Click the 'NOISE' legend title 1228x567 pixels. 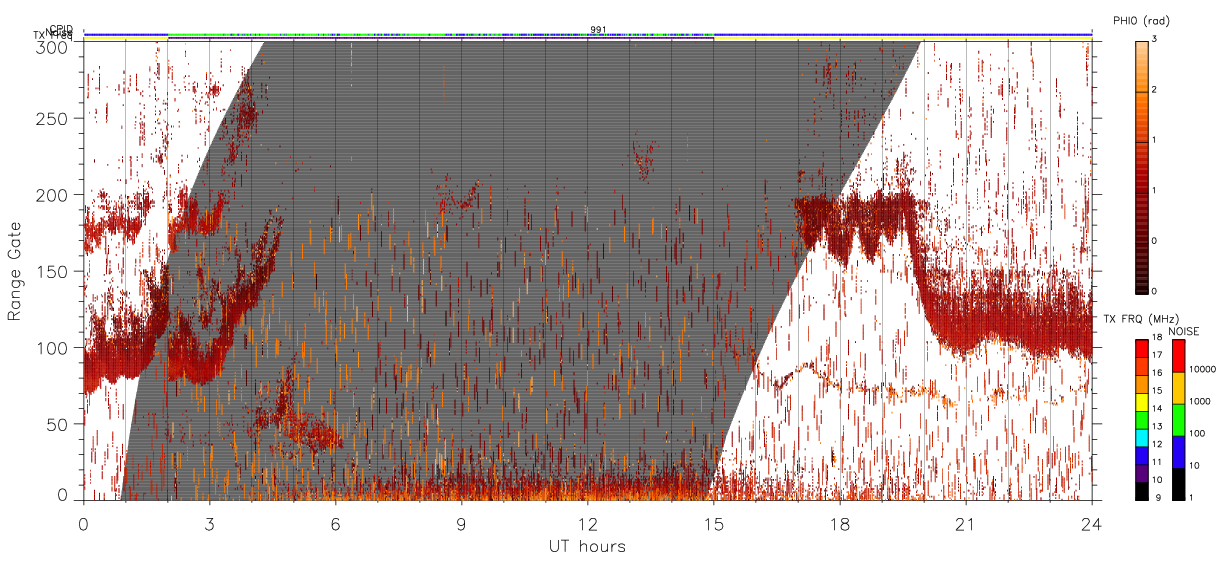[x=1184, y=330]
